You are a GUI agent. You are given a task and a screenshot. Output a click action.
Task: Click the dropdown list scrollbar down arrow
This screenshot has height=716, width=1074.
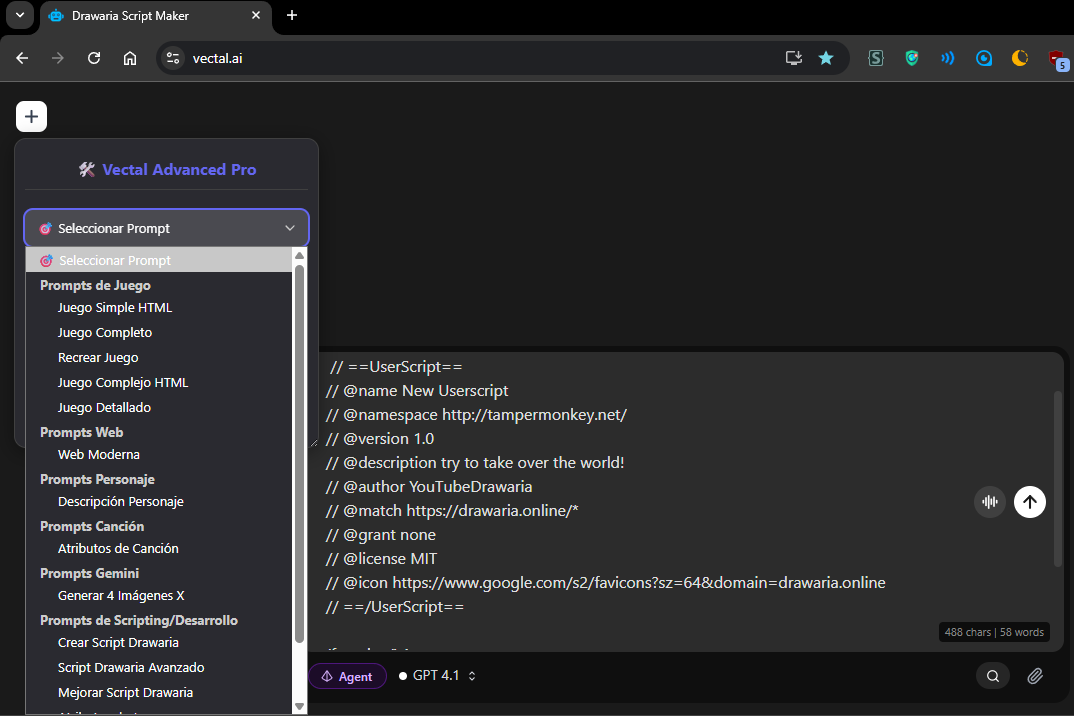tap(299, 706)
